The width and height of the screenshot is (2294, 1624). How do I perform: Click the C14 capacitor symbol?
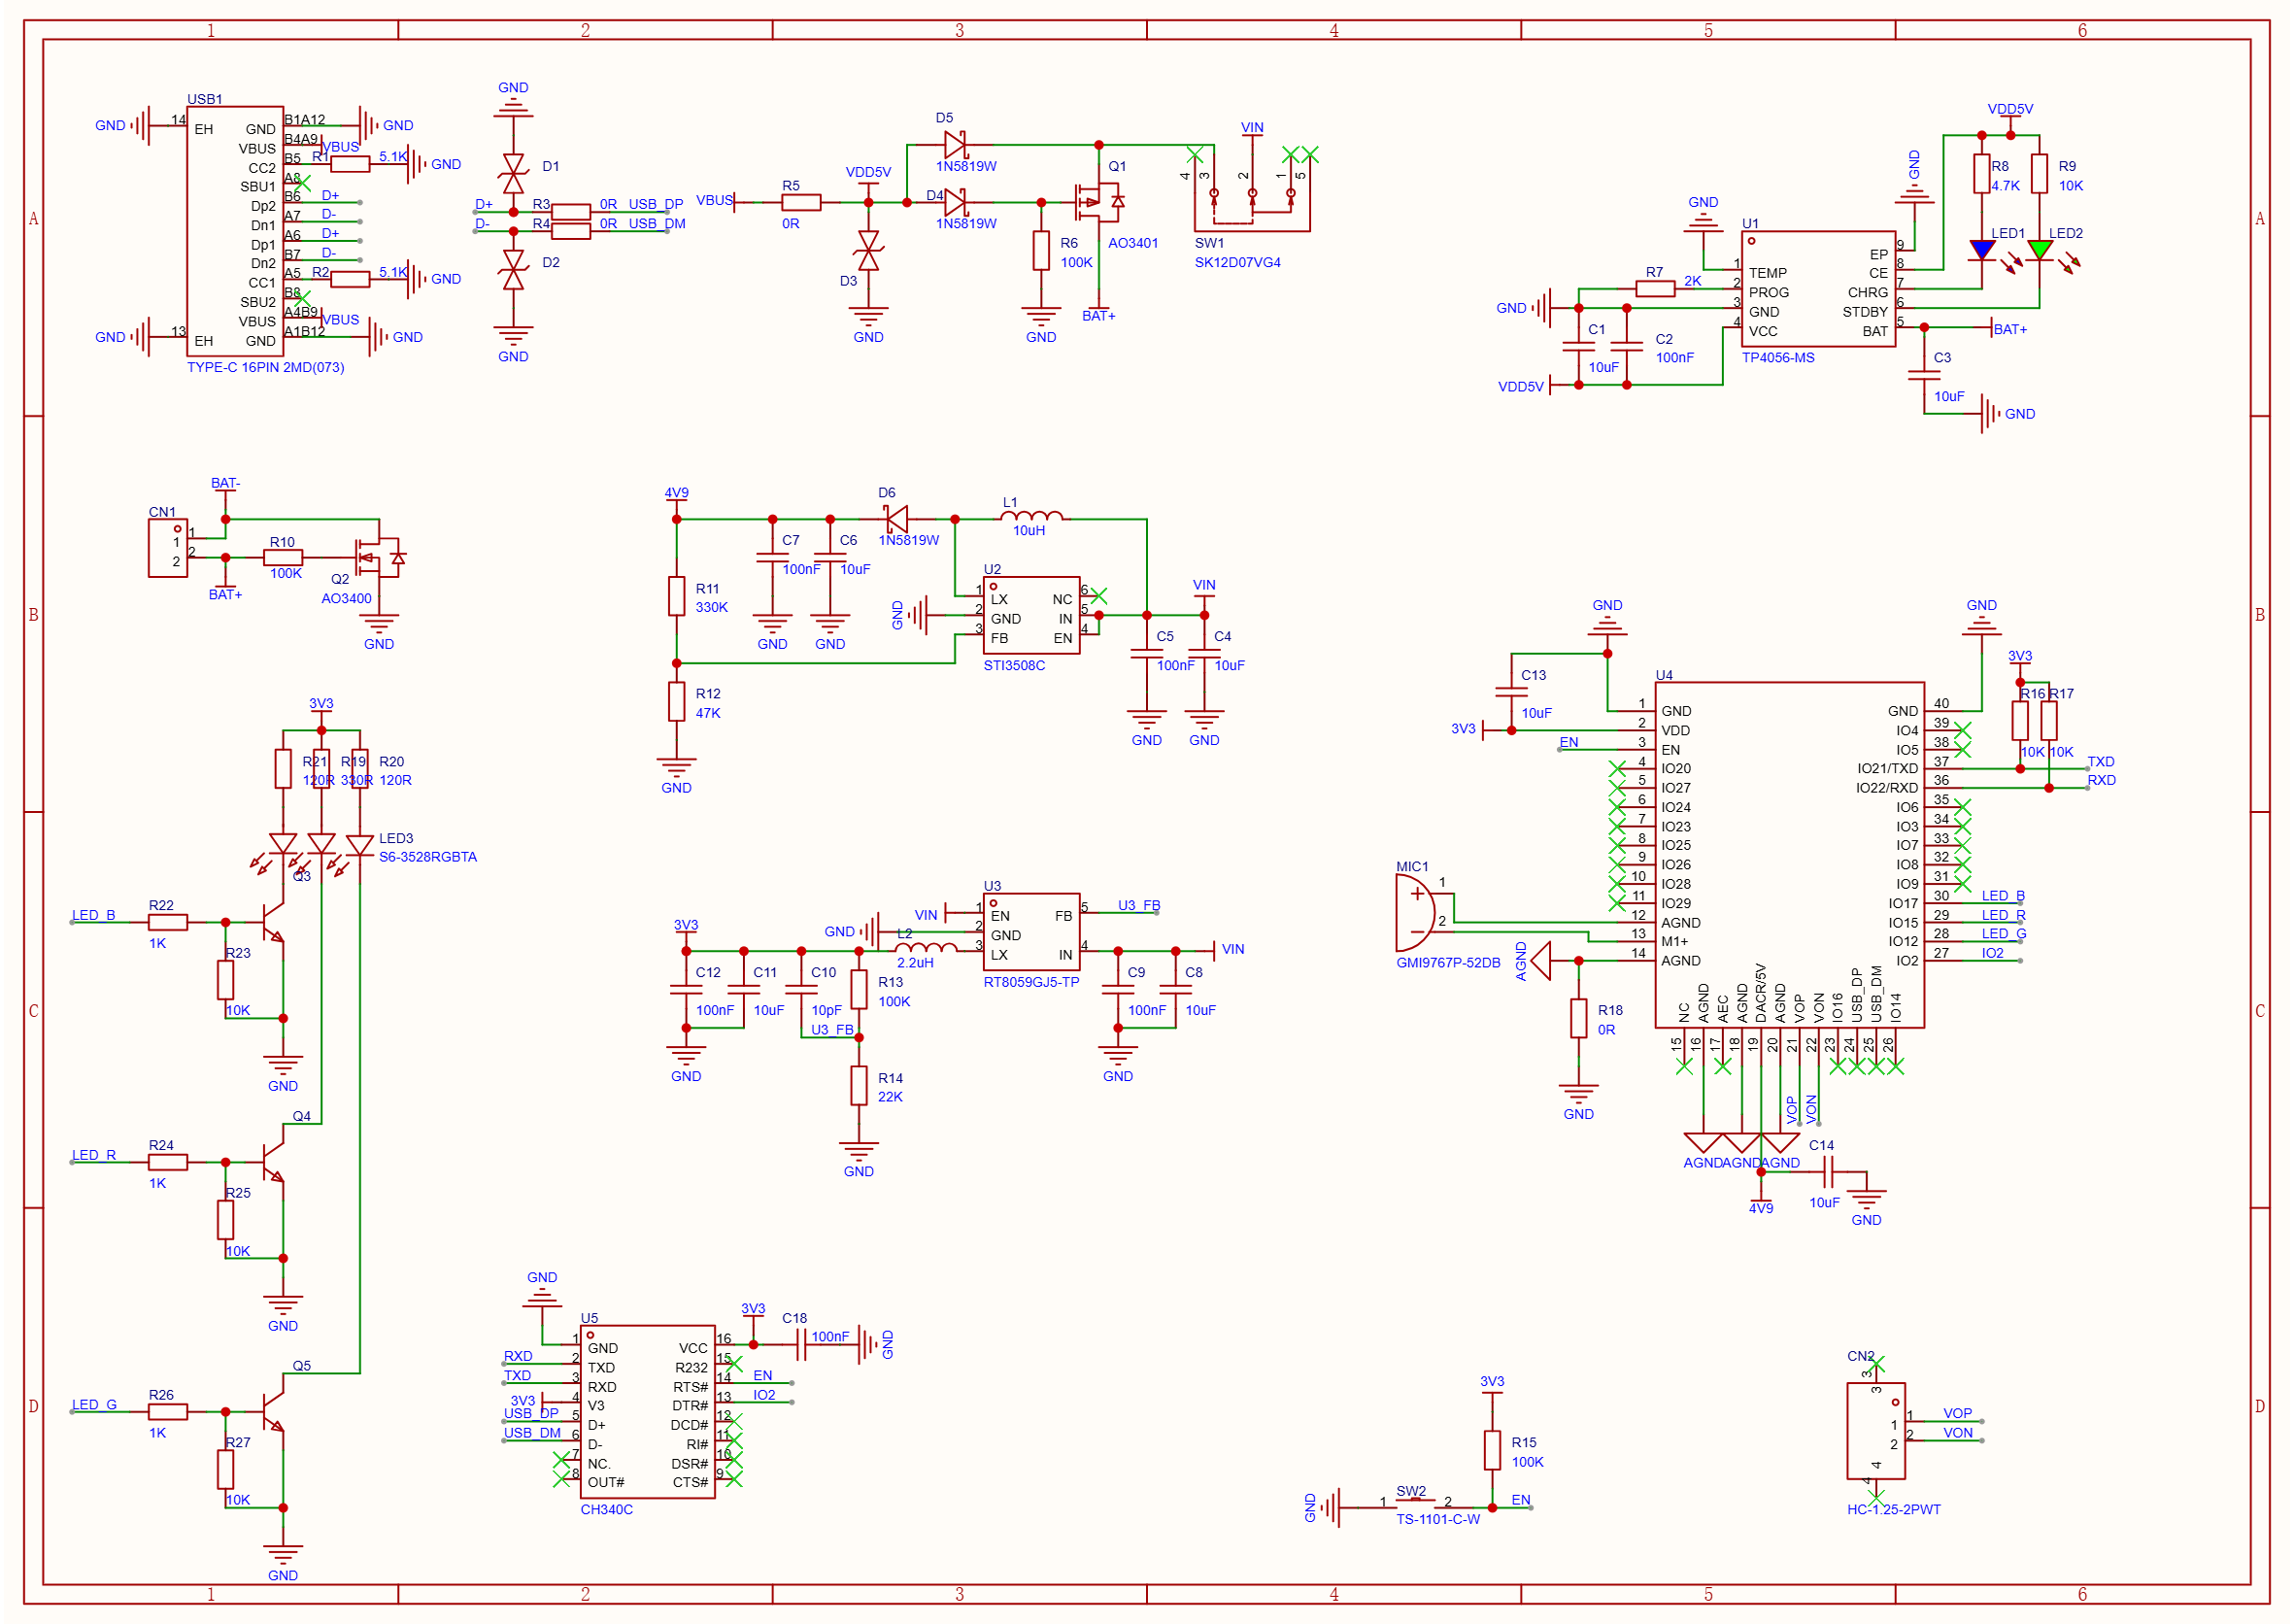point(1828,1172)
